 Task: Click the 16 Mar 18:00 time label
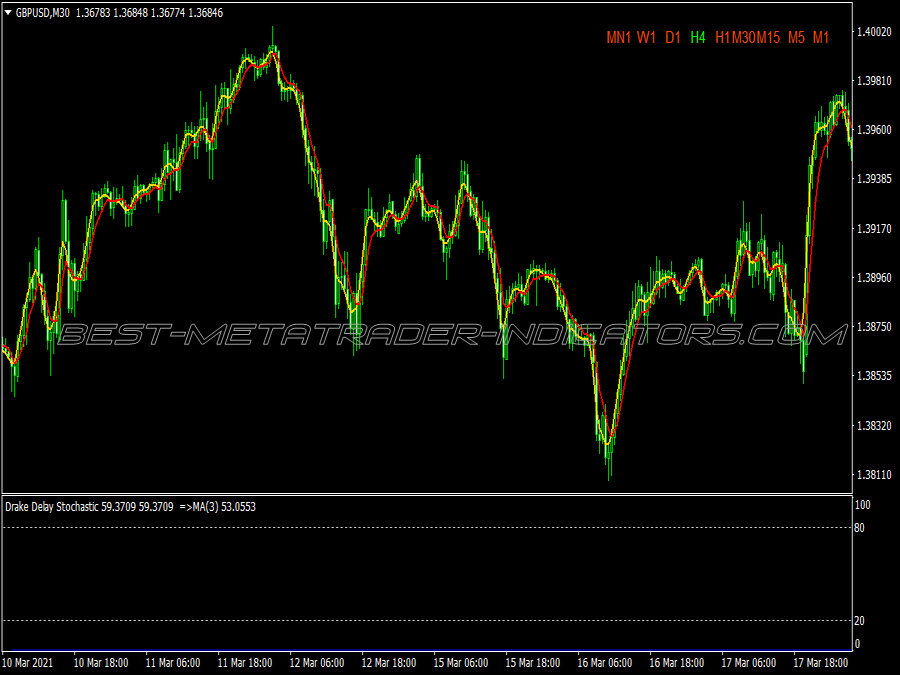(x=677, y=663)
